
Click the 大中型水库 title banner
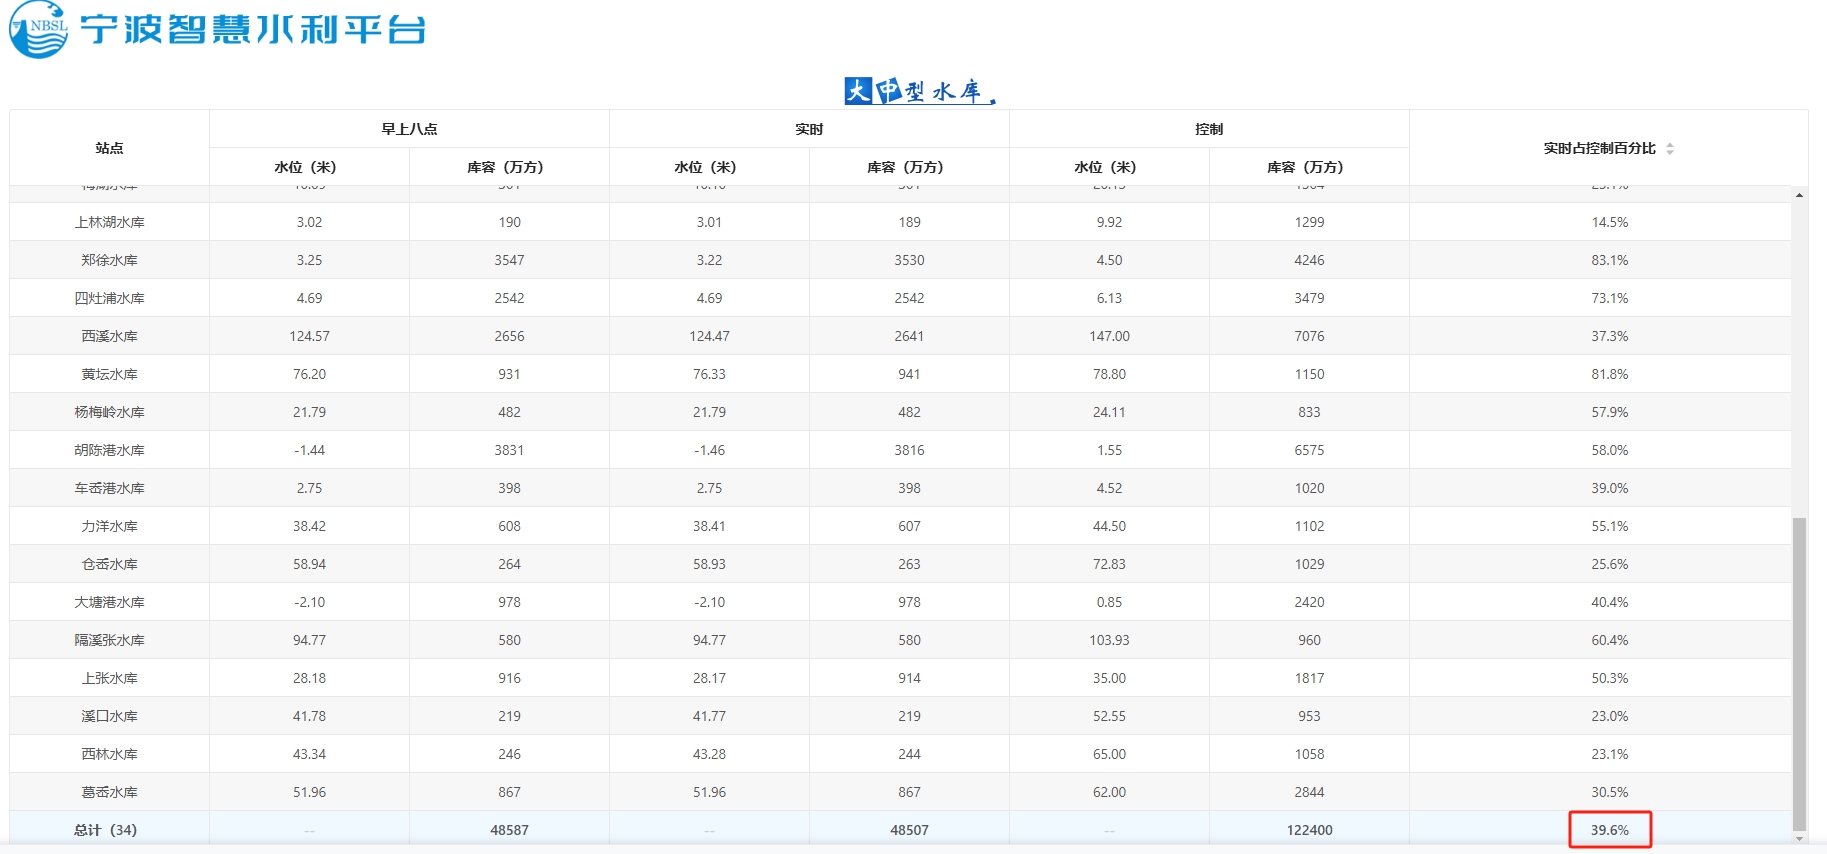click(x=919, y=91)
